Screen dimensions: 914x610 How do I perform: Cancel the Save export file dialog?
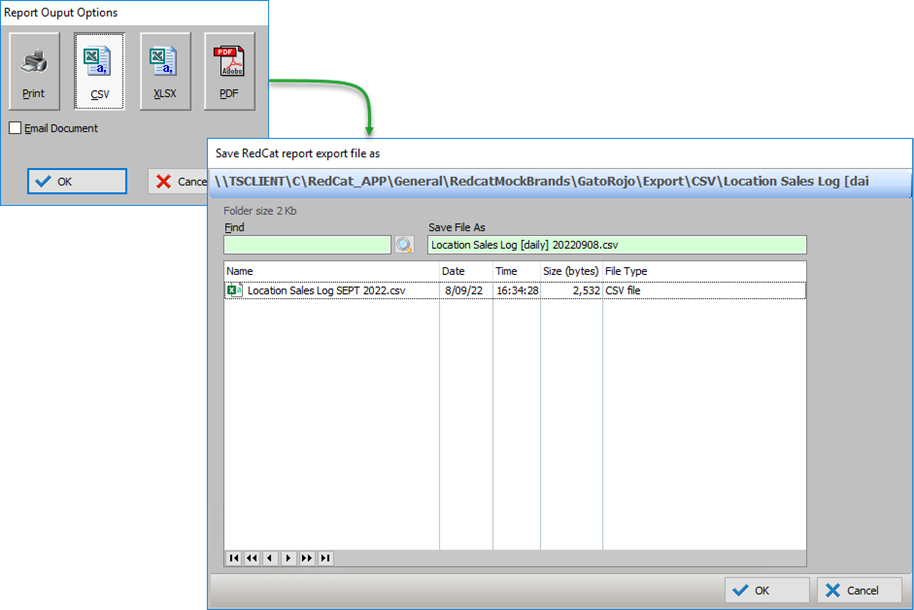tap(859, 590)
